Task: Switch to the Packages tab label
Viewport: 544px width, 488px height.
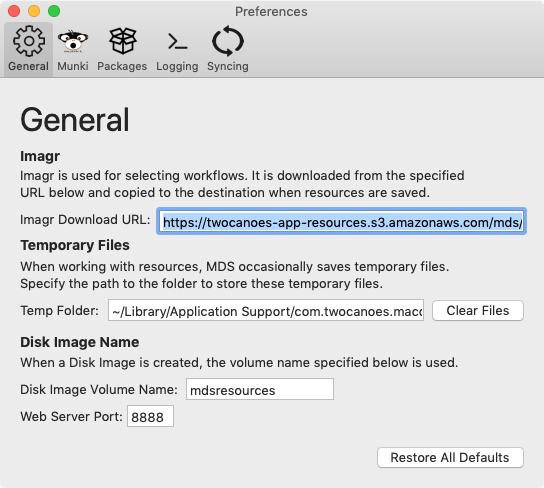Action: point(122,66)
